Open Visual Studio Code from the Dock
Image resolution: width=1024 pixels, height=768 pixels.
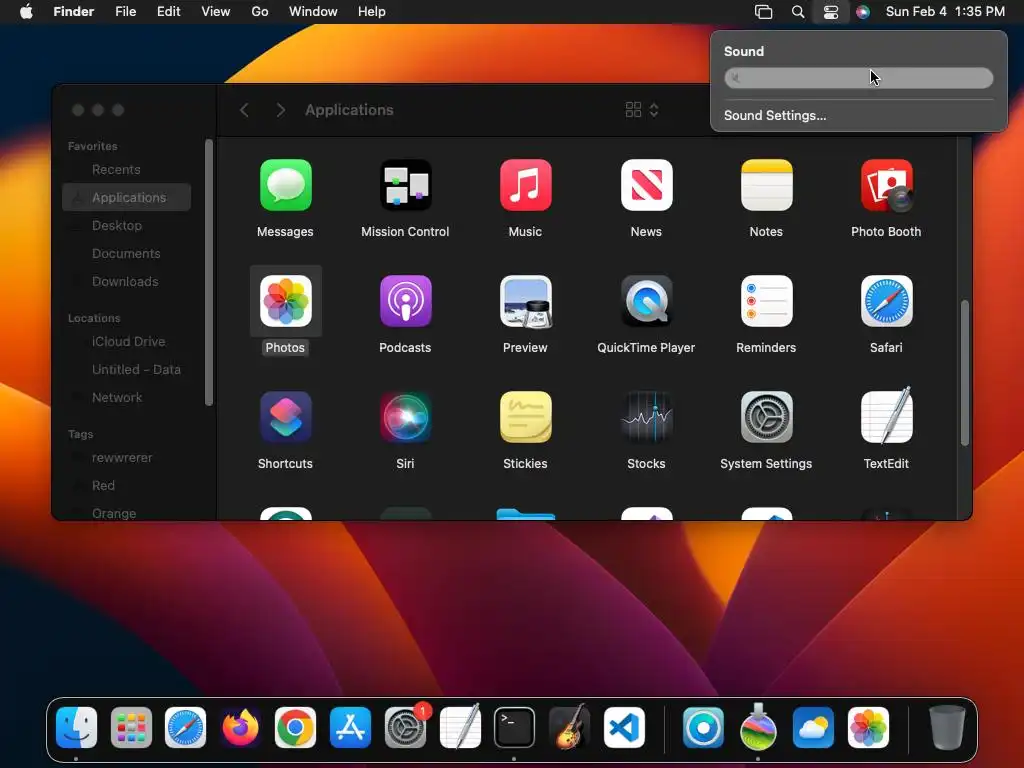(624, 727)
